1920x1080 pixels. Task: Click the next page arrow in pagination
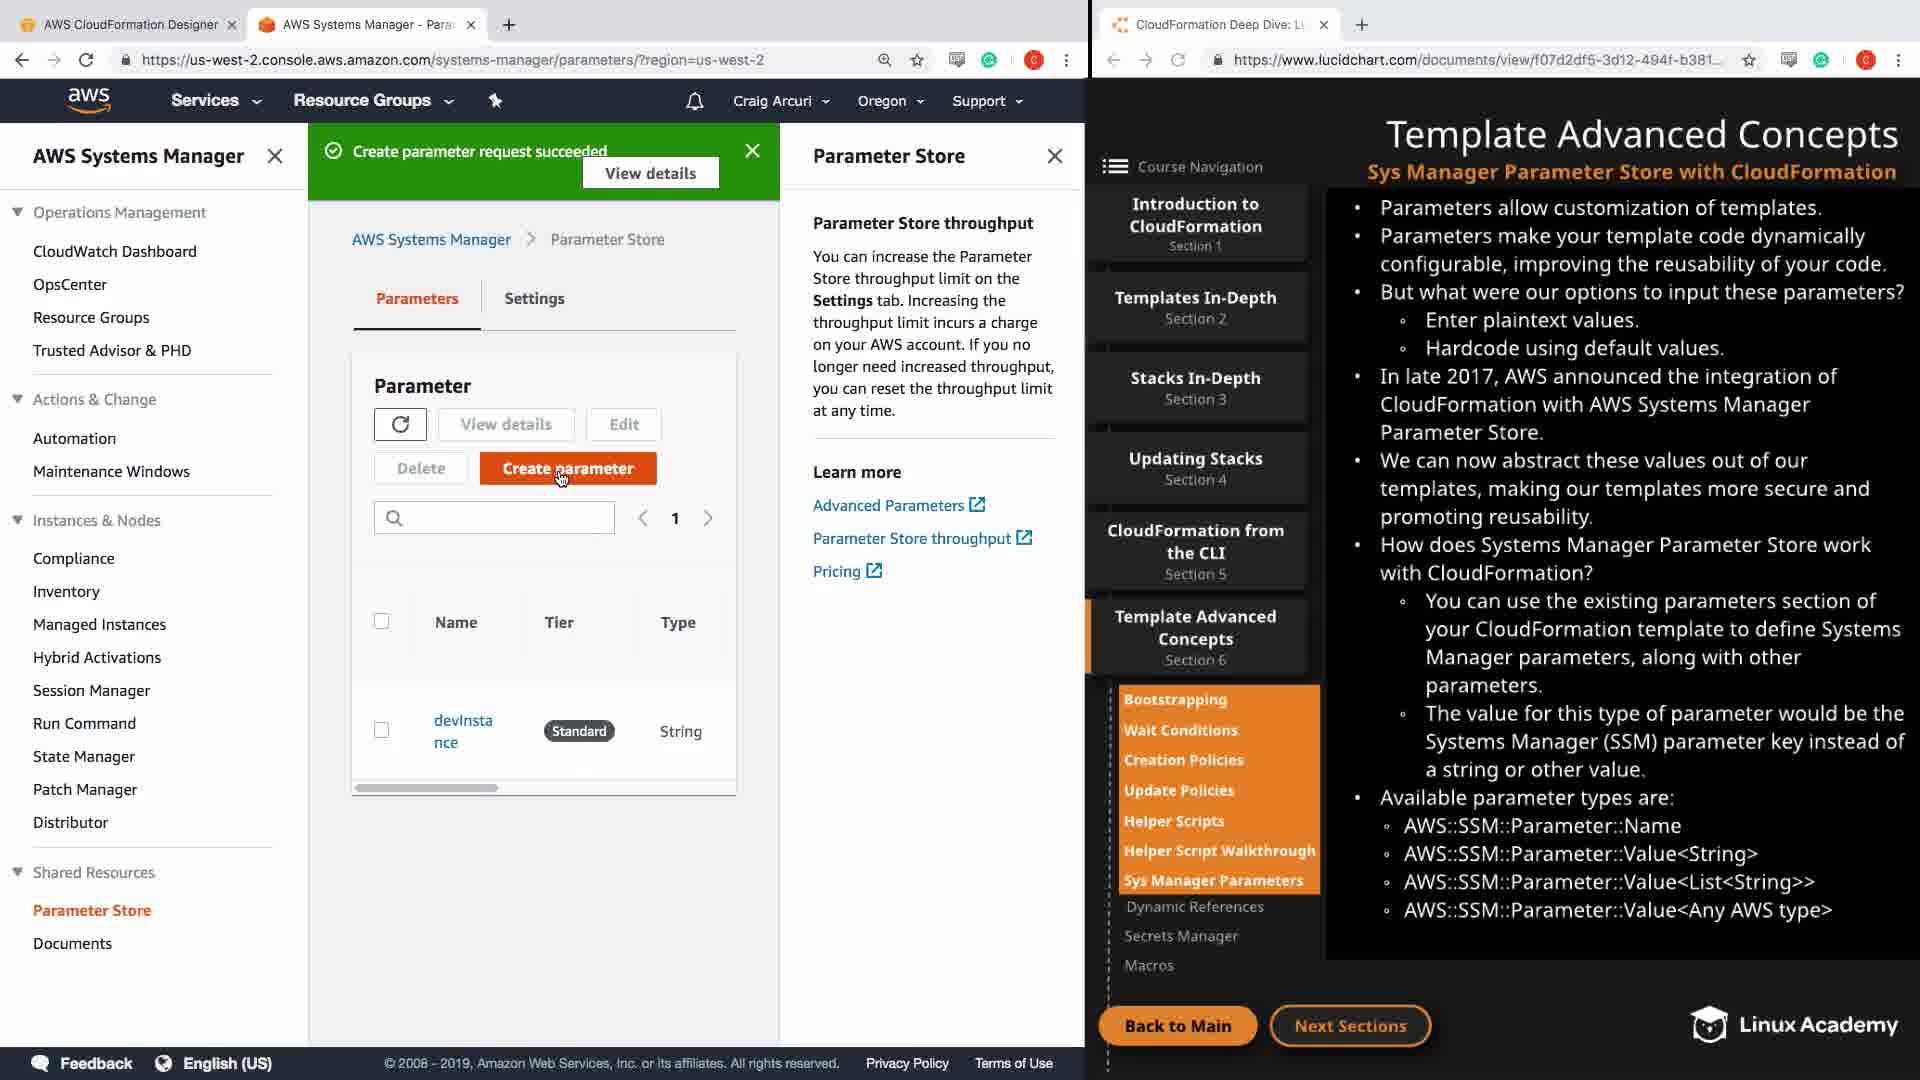click(x=708, y=518)
